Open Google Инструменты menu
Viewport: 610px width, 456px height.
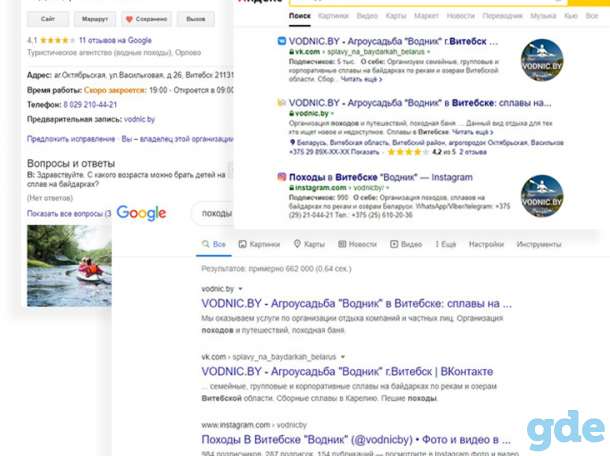(539, 244)
